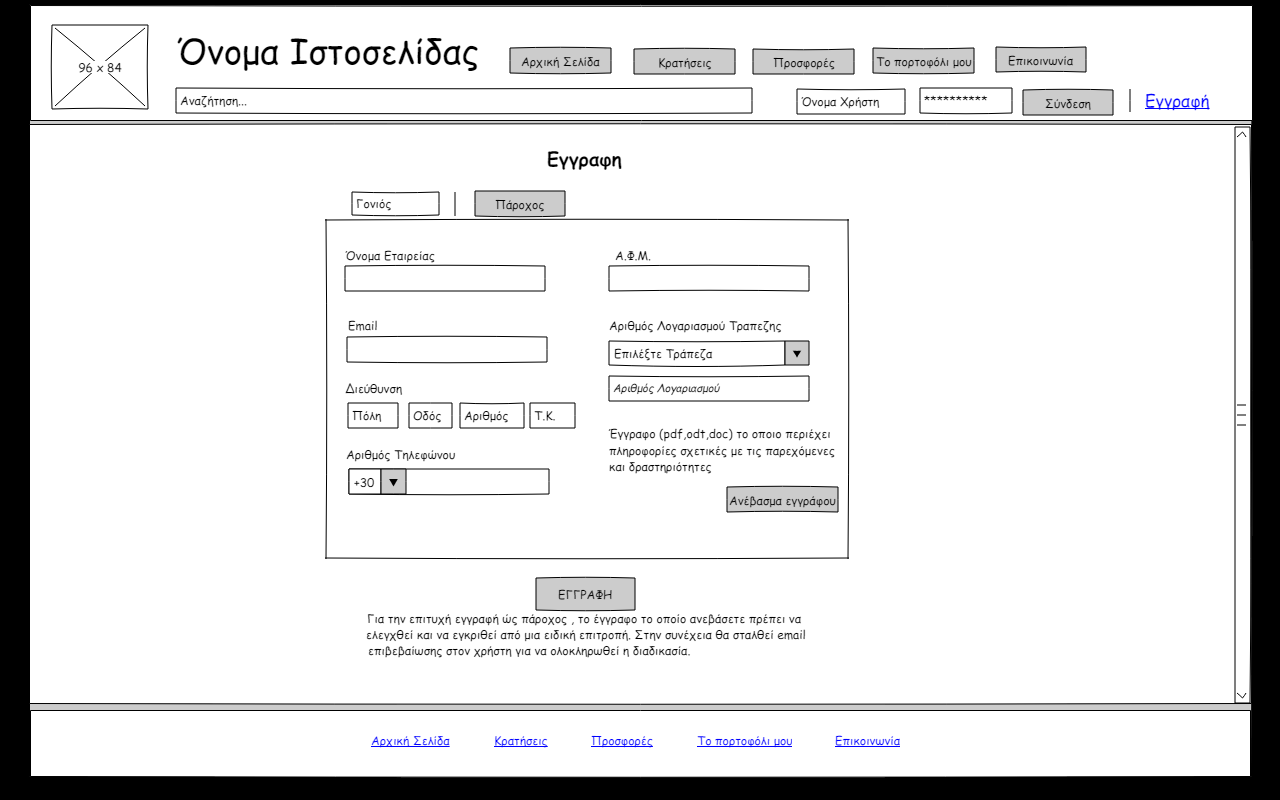The image size is (1280, 800).
Task: Click the Email input field
Action: point(447,350)
